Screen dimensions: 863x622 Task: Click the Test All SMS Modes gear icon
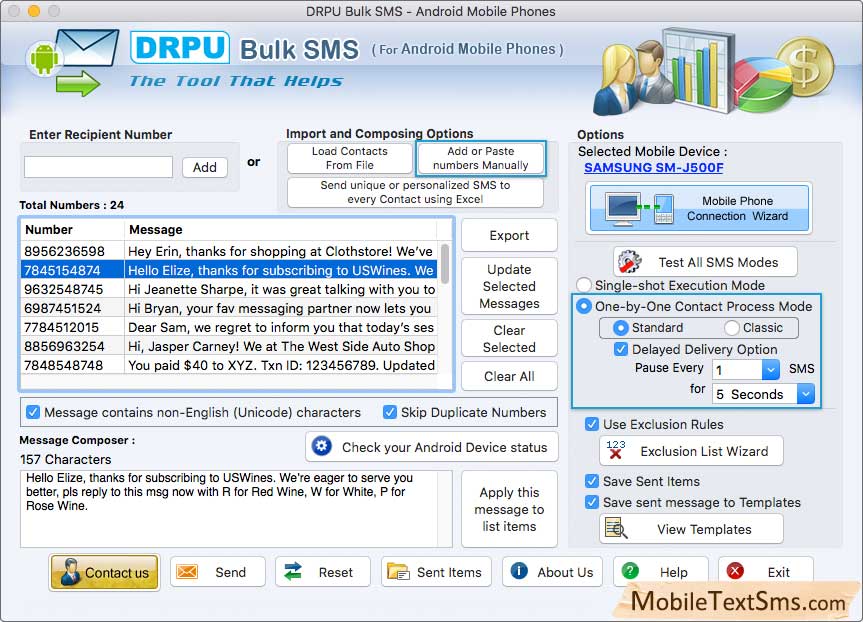click(x=629, y=261)
